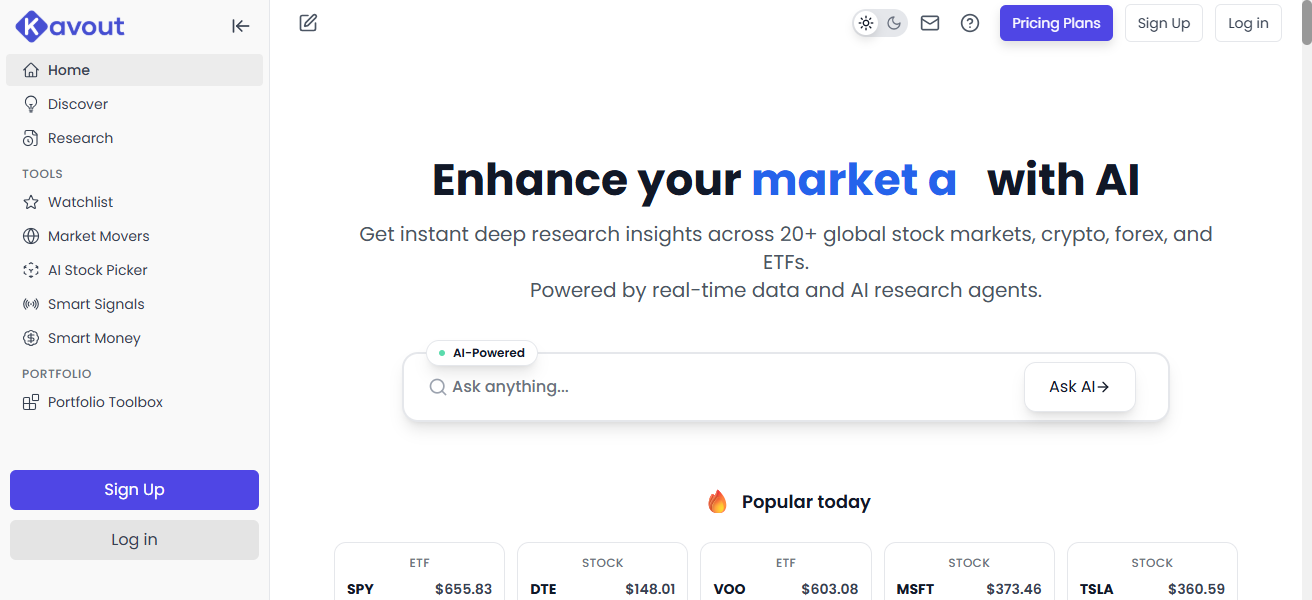This screenshot has width=1312, height=600.
Task: Go to Research in sidebar
Action: coord(80,138)
